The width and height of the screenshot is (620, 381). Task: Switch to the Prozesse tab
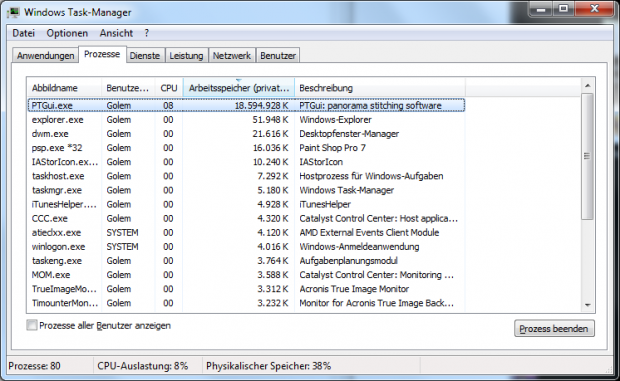click(x=102, y=54)
